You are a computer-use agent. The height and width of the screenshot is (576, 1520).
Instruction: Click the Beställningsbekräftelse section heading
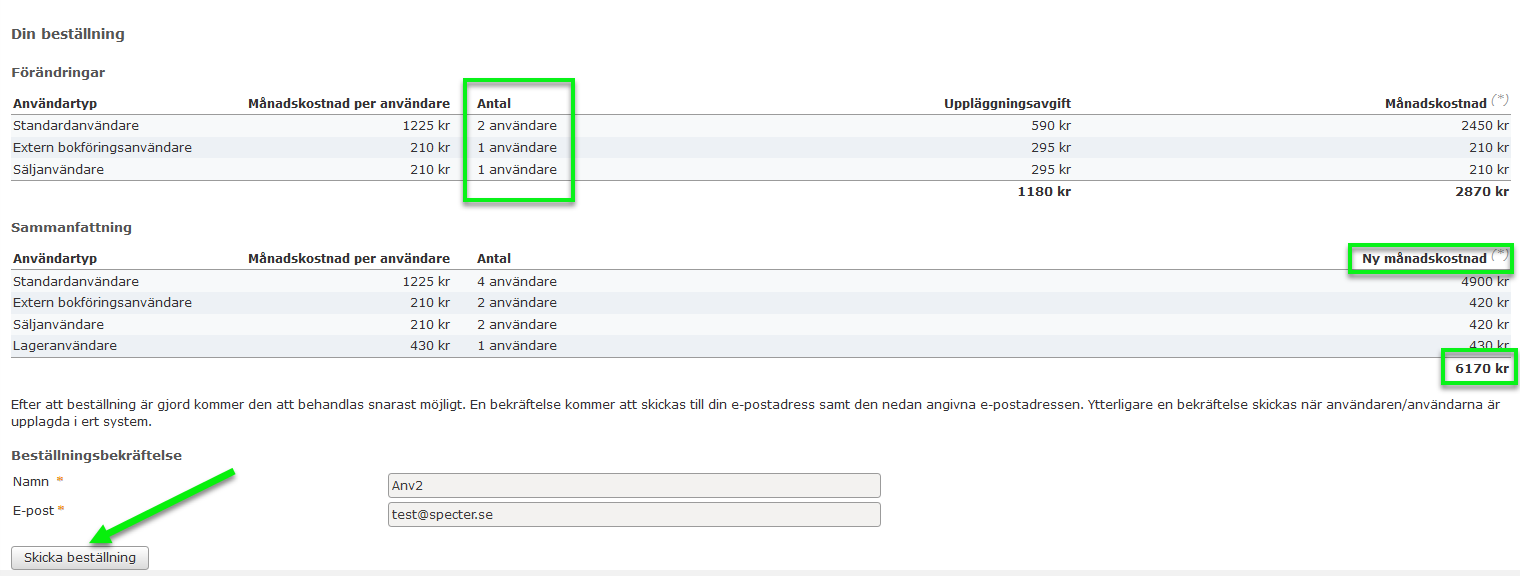[96, 456]
